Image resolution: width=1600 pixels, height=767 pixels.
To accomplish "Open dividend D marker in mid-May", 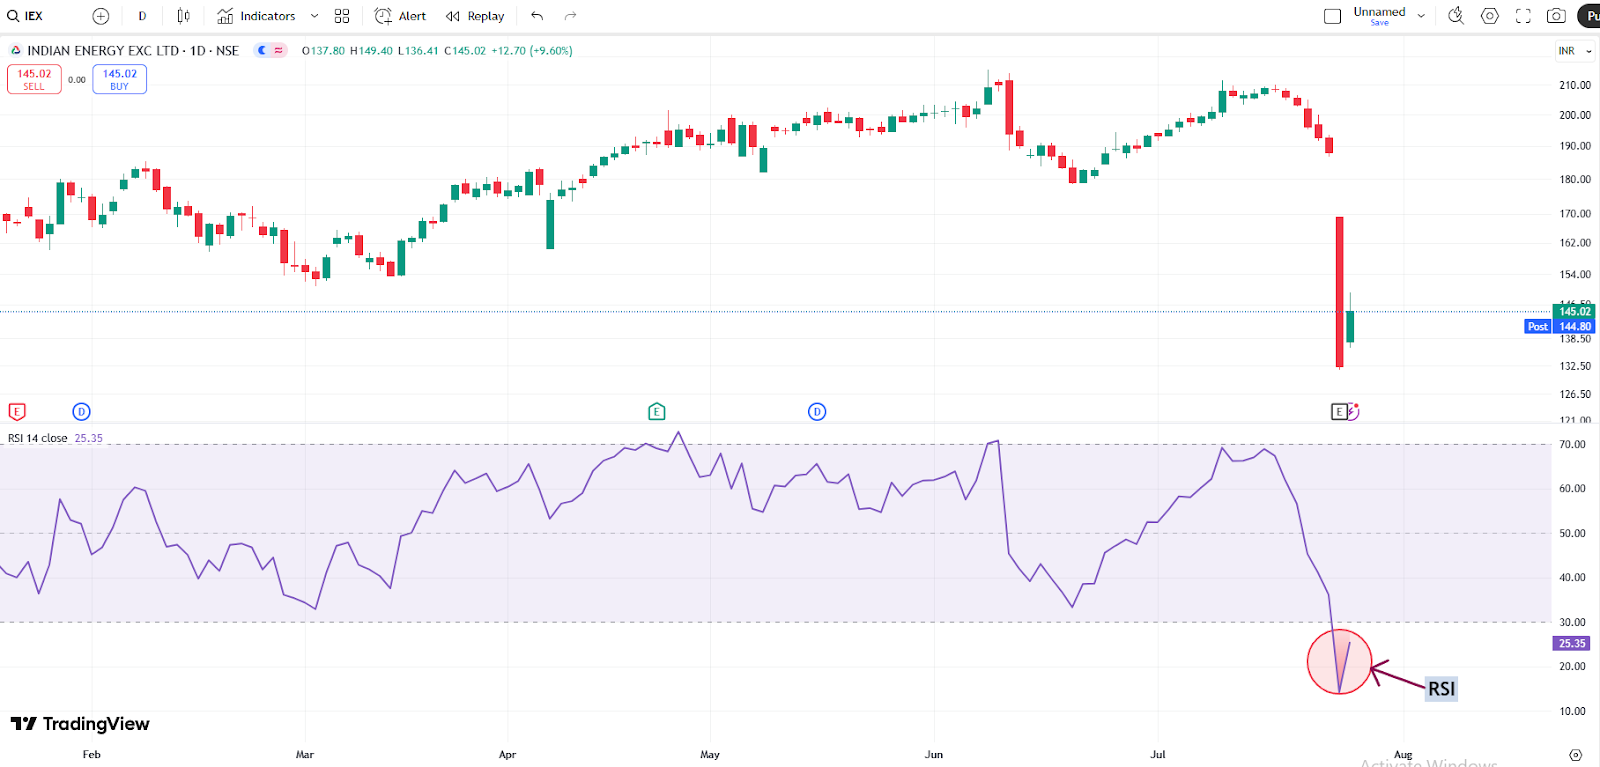I will [x=817, y=411].
